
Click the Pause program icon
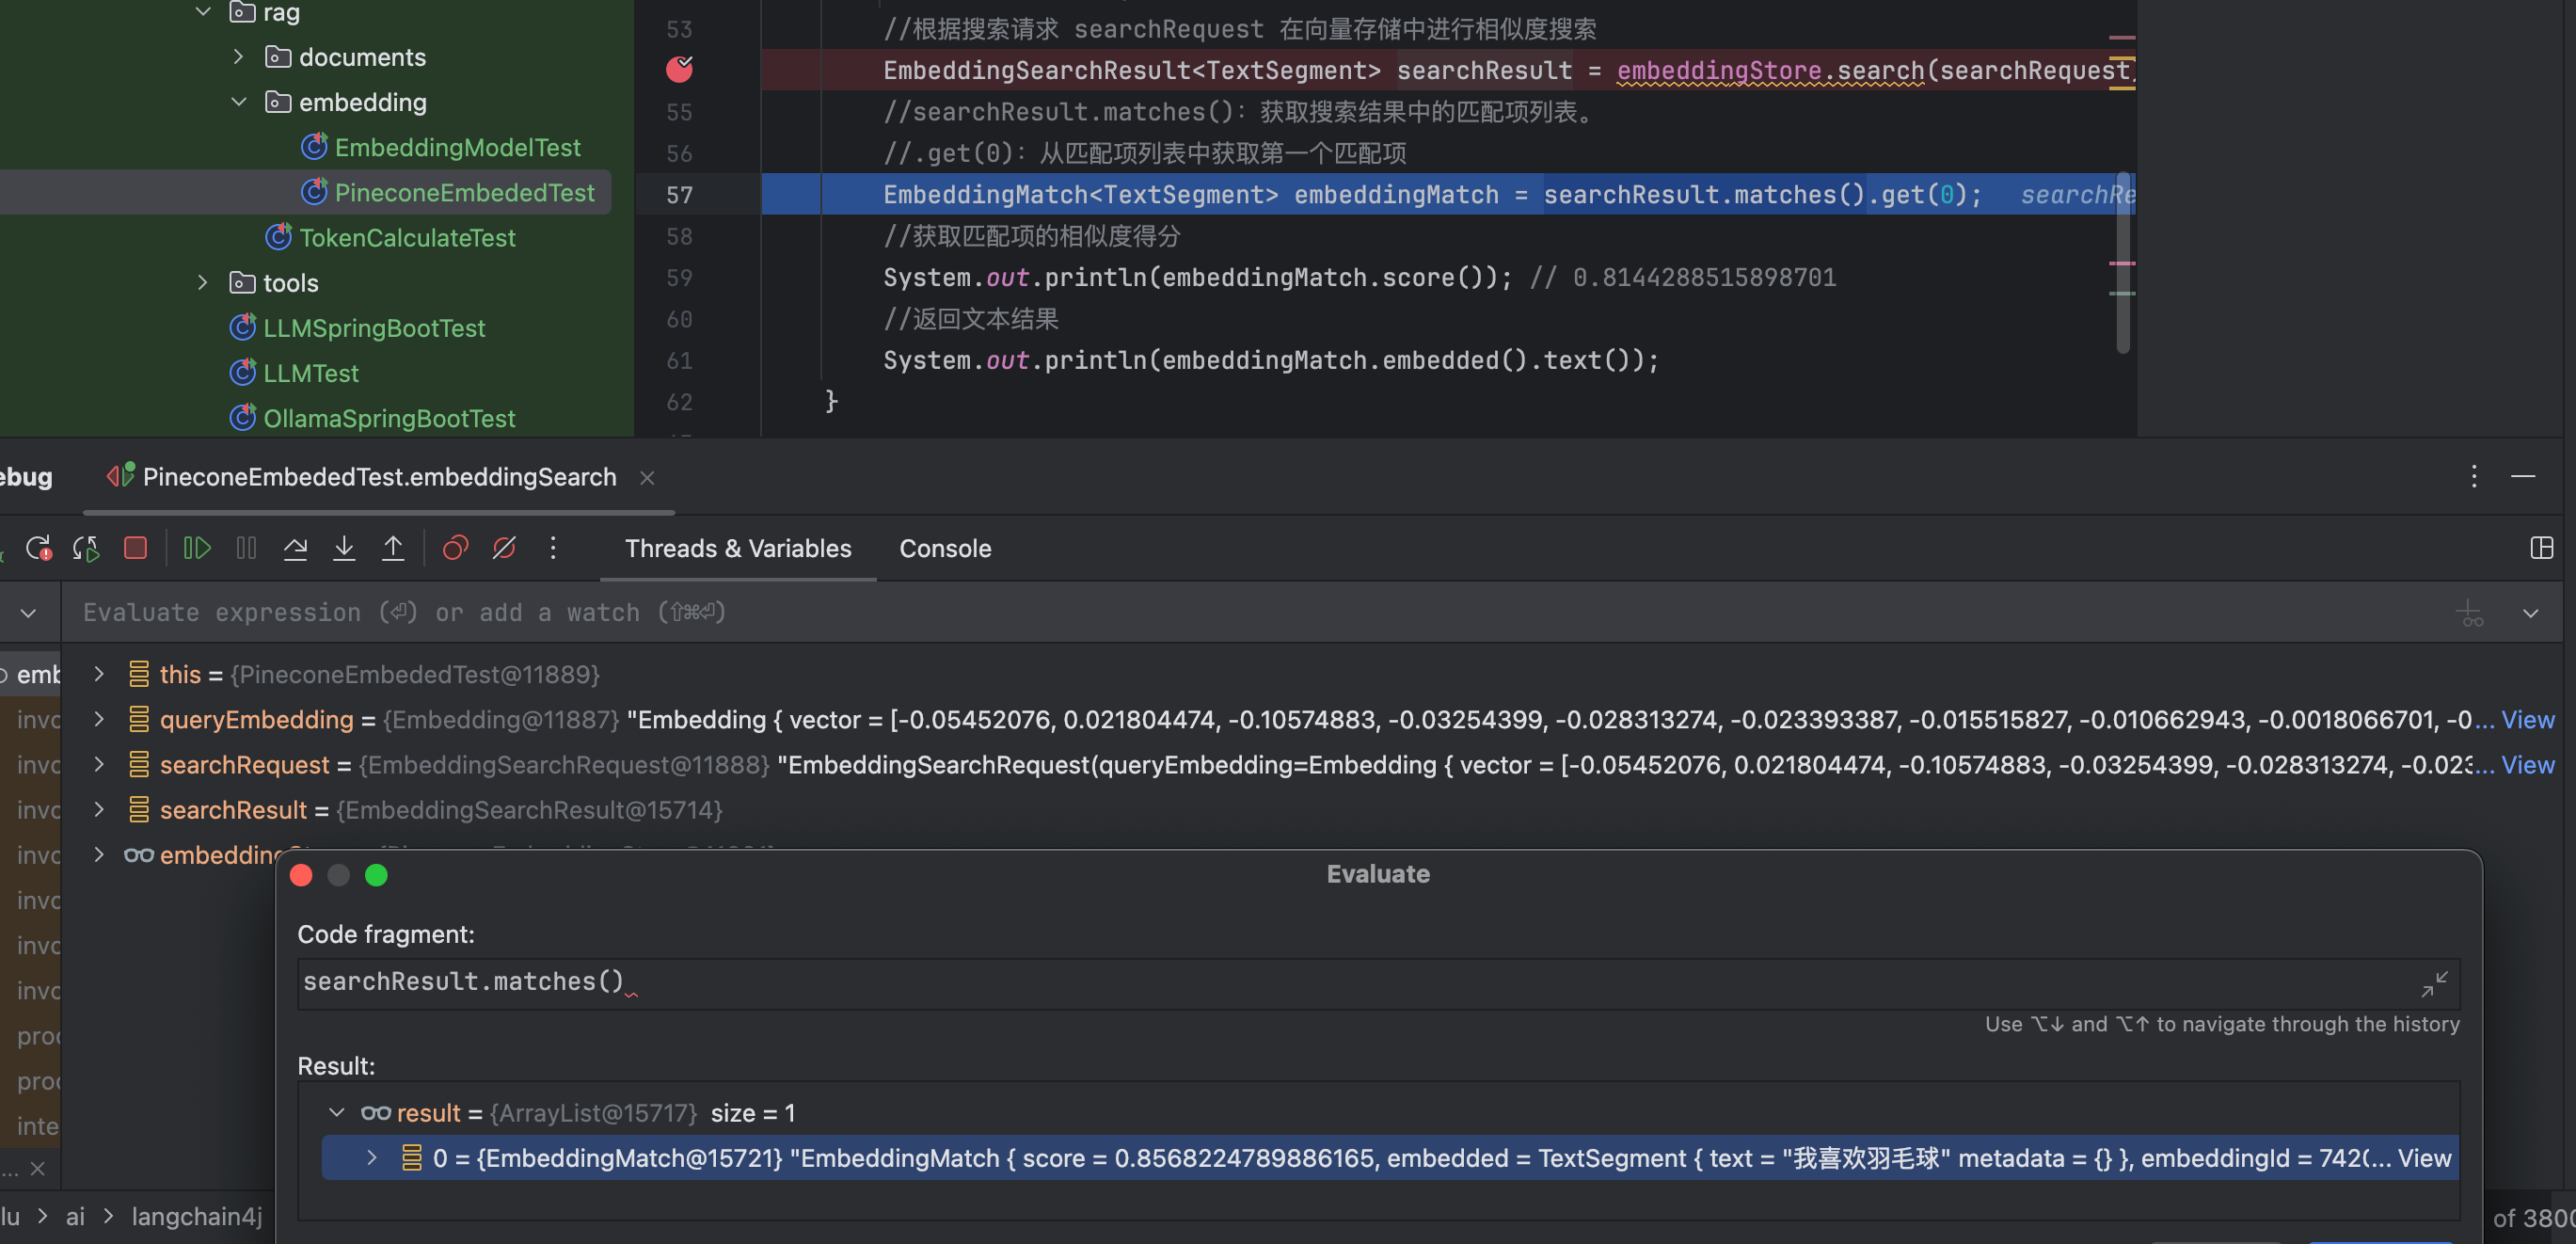coord(246,548)
